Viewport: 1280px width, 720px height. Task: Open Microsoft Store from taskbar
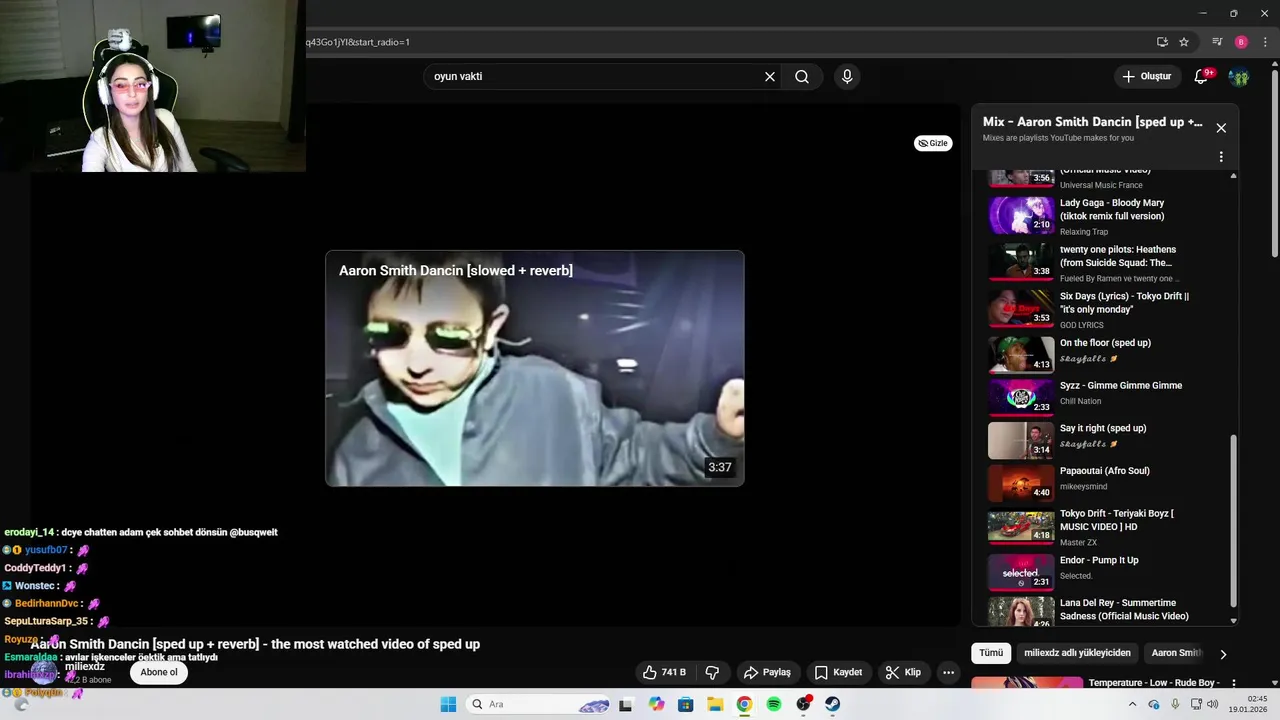pos(685,704)
